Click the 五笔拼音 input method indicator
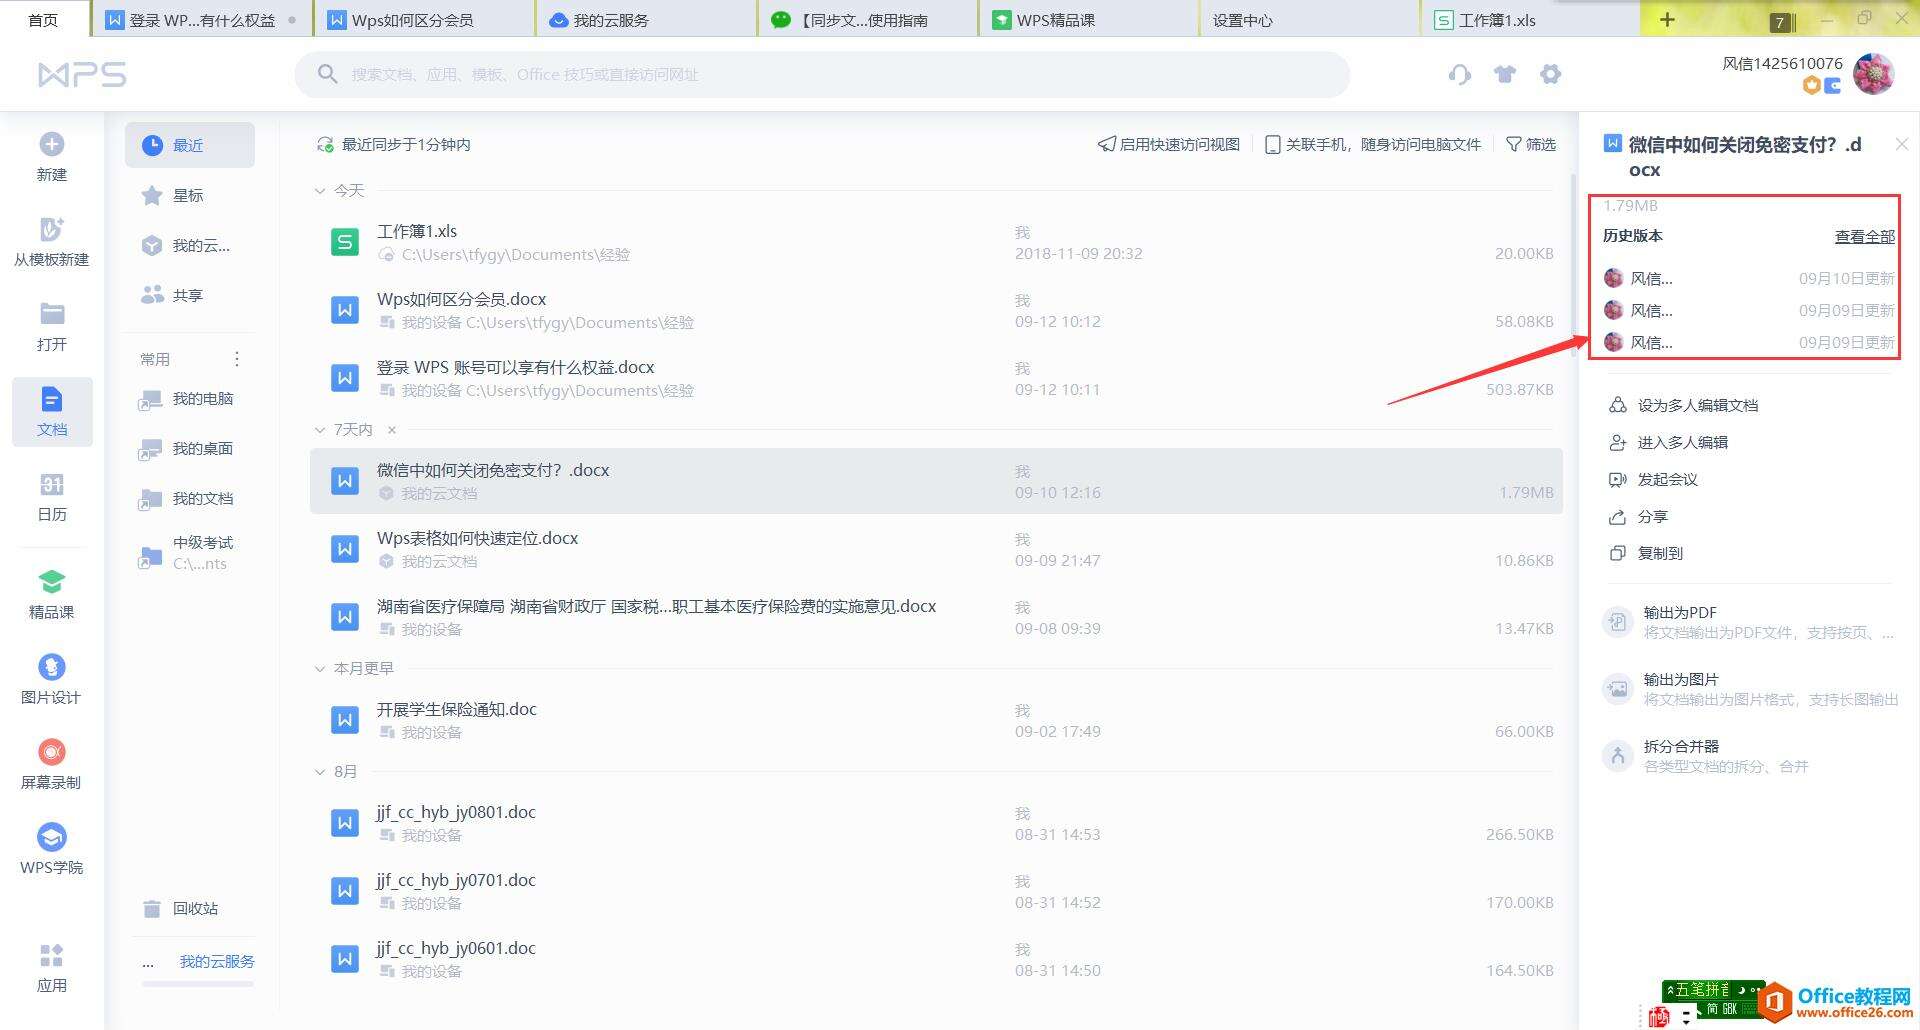The height and width of the screenshot is (1030, 1920). pyautogui.click(x=1712, y=990)
